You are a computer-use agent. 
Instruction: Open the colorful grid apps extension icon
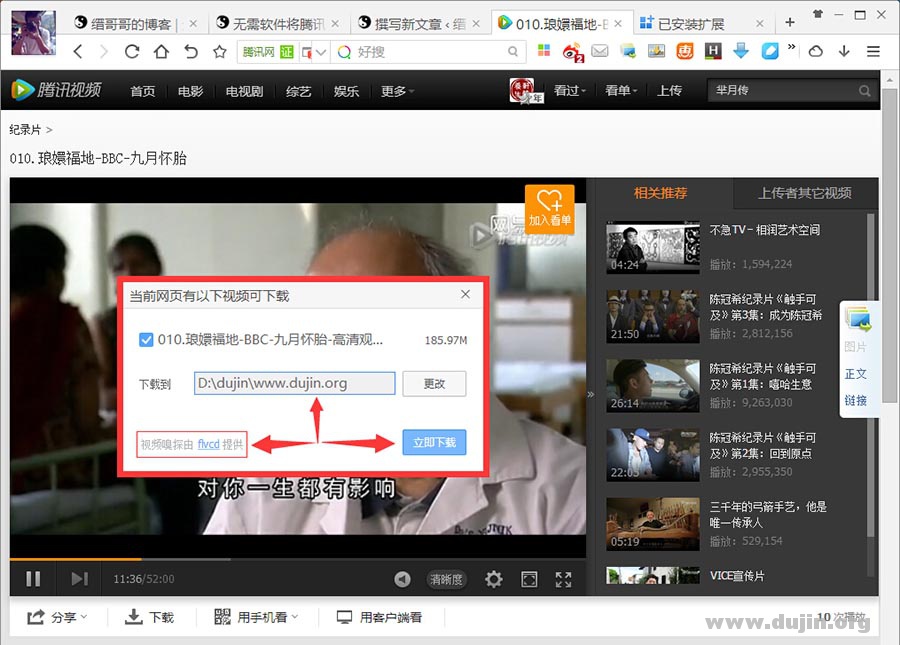click(x=544, y=50)
